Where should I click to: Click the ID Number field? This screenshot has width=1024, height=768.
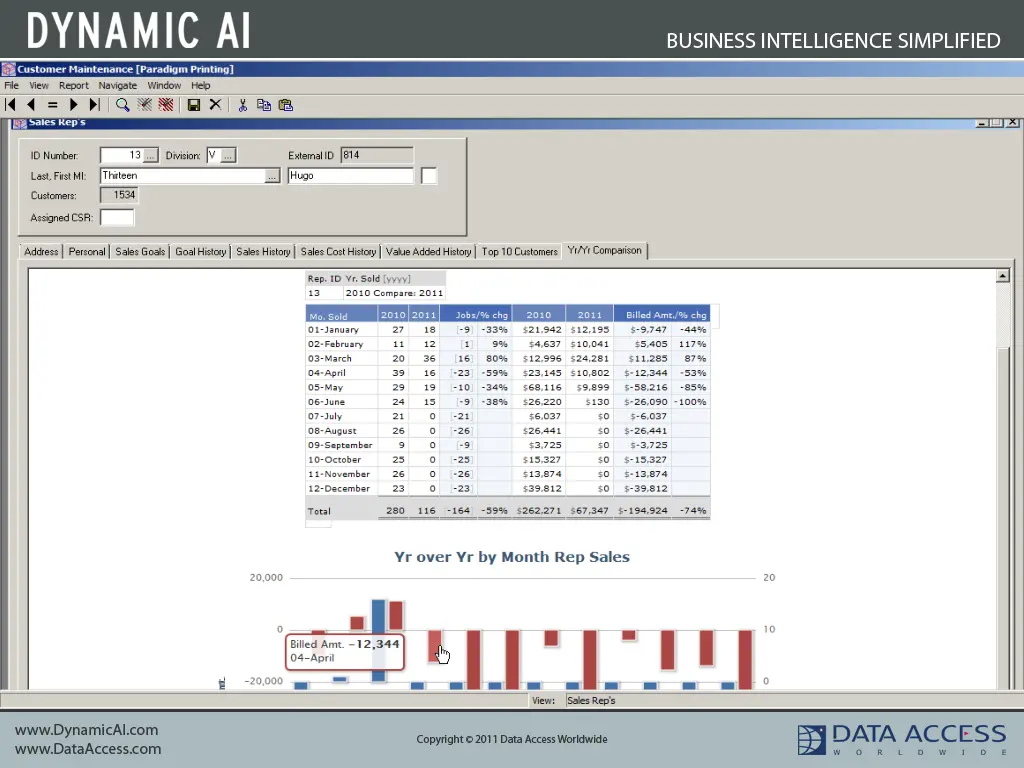click(x=121, y=155)
